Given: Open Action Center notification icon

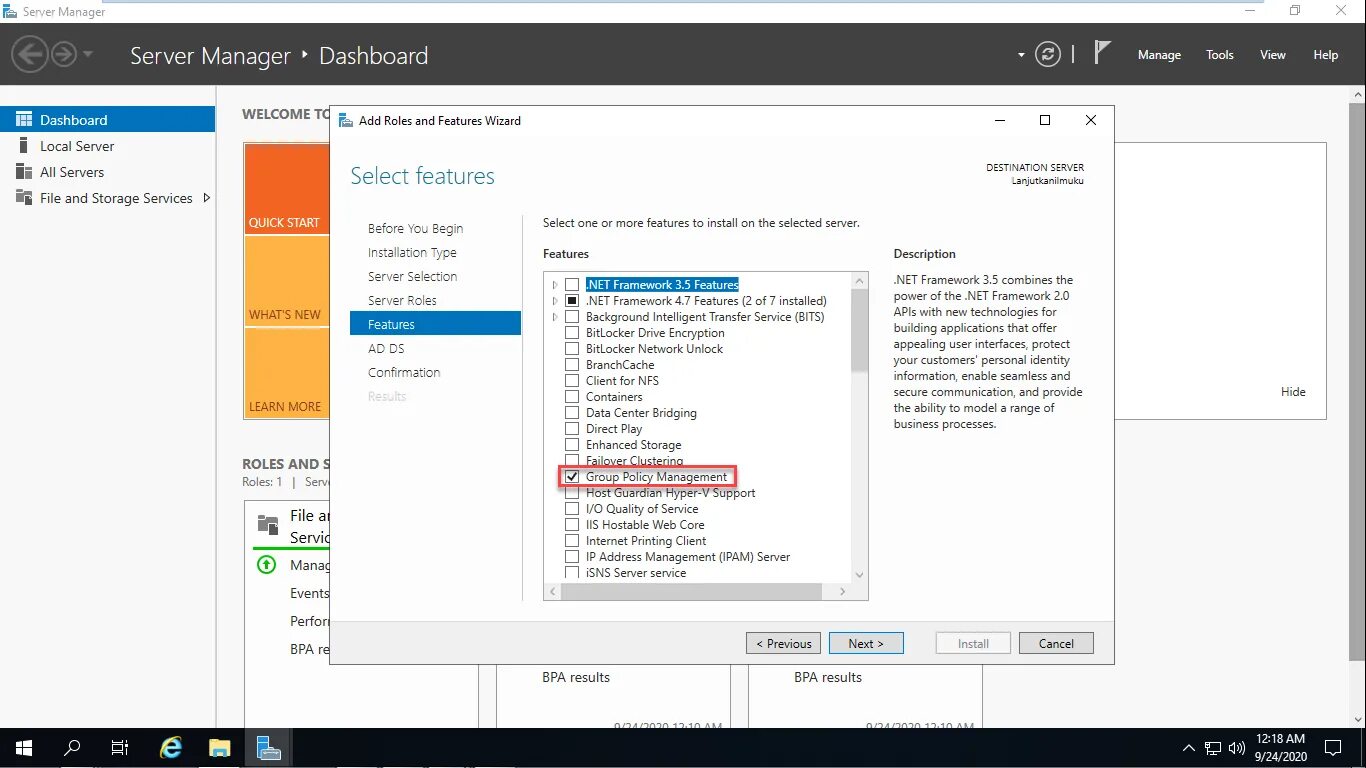Looking at the screenshot, I should pyautogui.click(x=1333, y=748).
